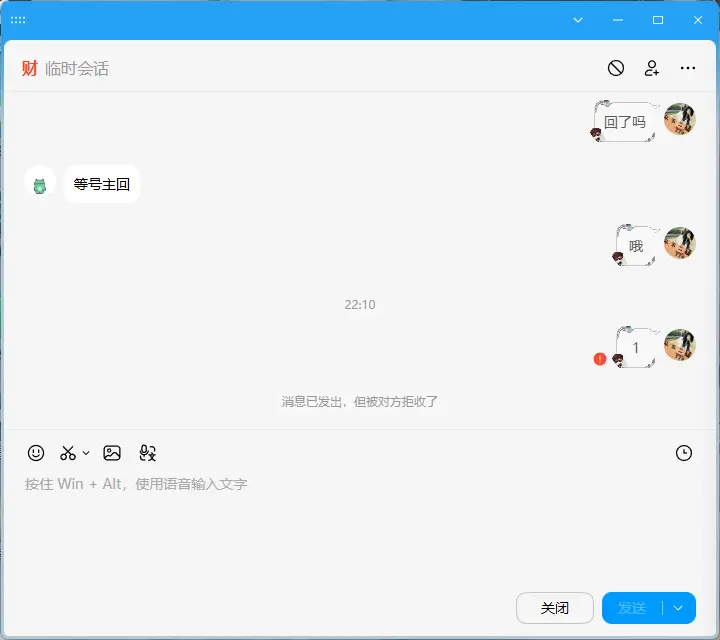Viewport: 720px width, 640px height.
Task: Click own avatar next to message 1
Action: click(680, 344)
